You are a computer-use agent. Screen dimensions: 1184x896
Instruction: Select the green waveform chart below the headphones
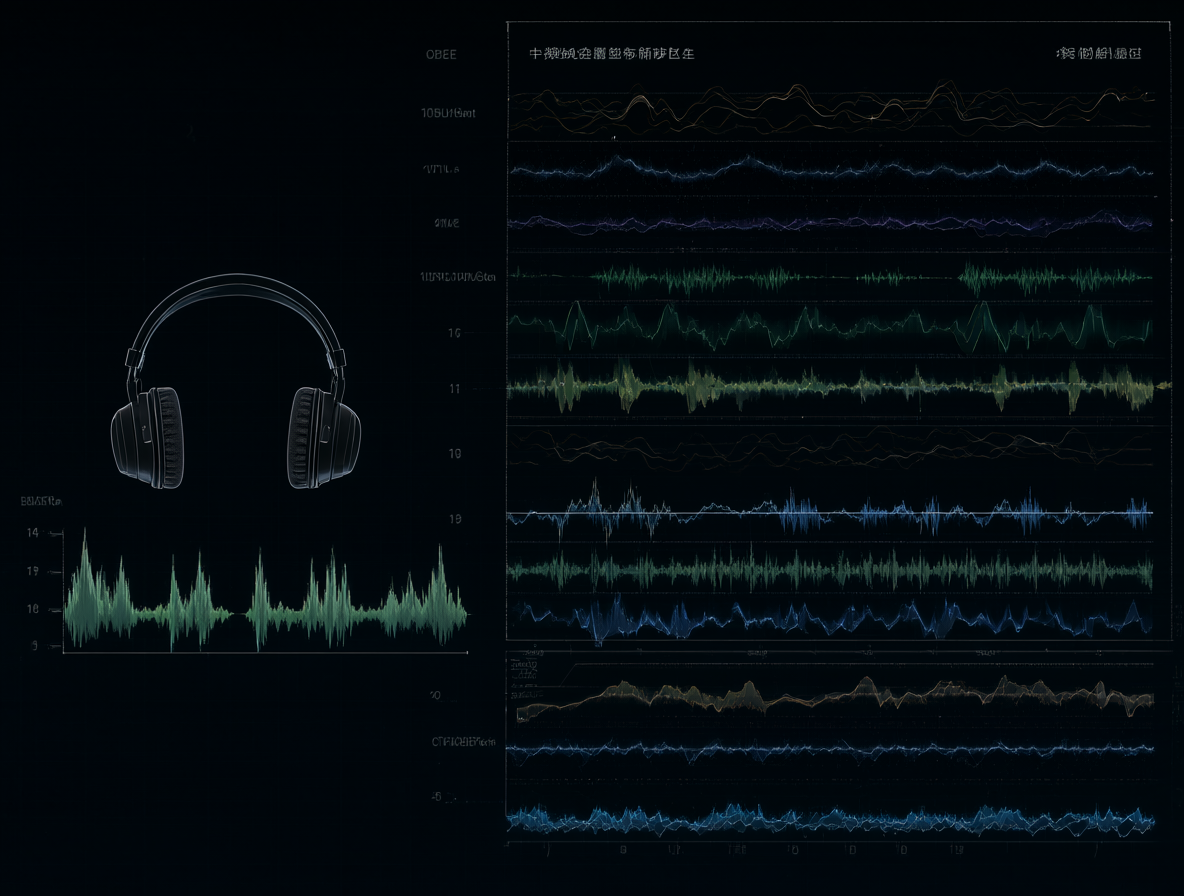[x=265, y=591]
